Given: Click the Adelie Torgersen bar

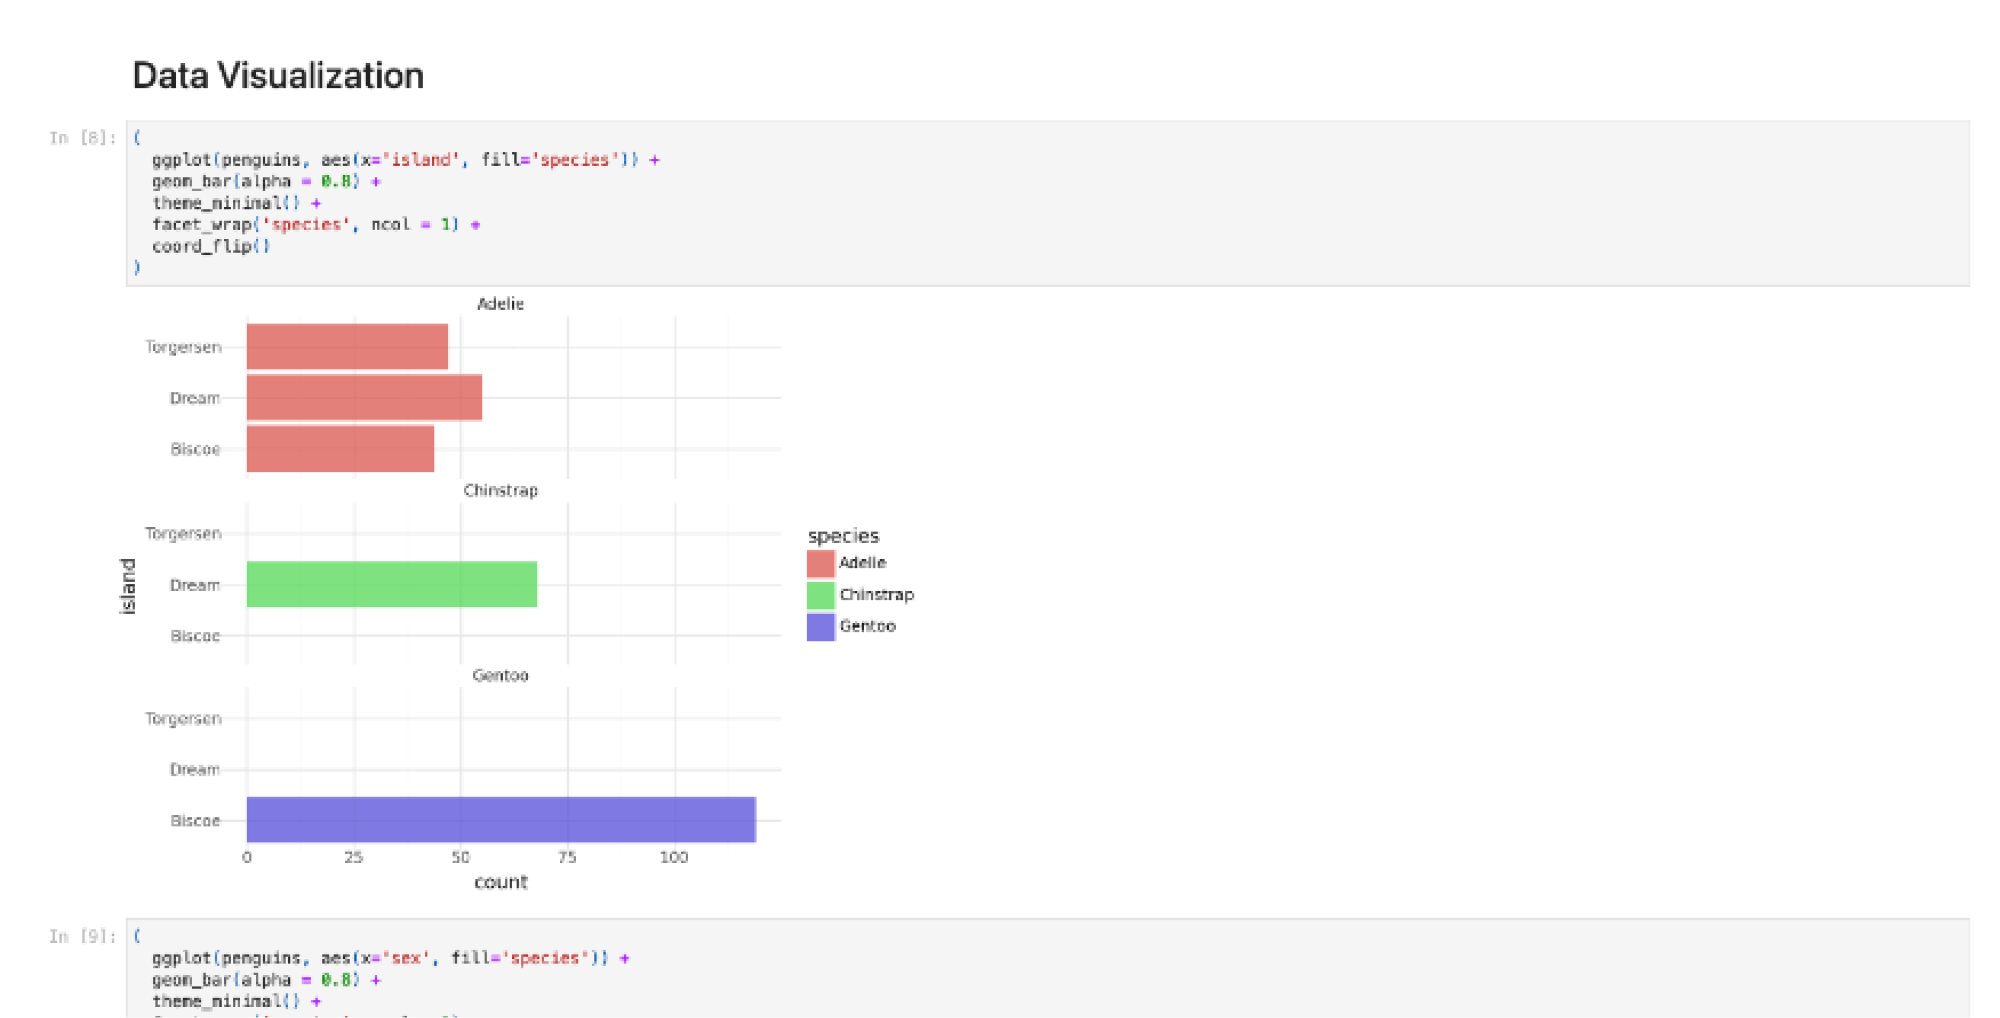Looking at the screenshot, I should point(347,347).
